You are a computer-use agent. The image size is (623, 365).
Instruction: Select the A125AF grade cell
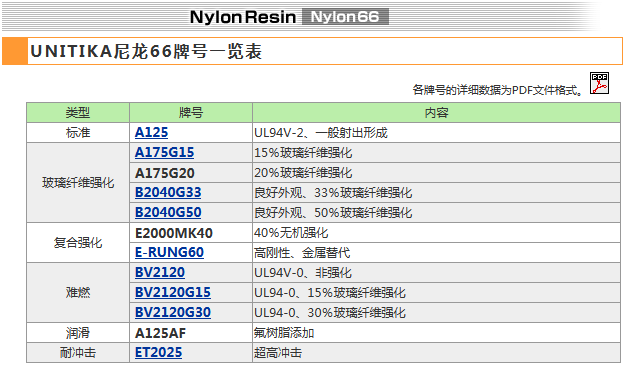click(x=191, y=333)
